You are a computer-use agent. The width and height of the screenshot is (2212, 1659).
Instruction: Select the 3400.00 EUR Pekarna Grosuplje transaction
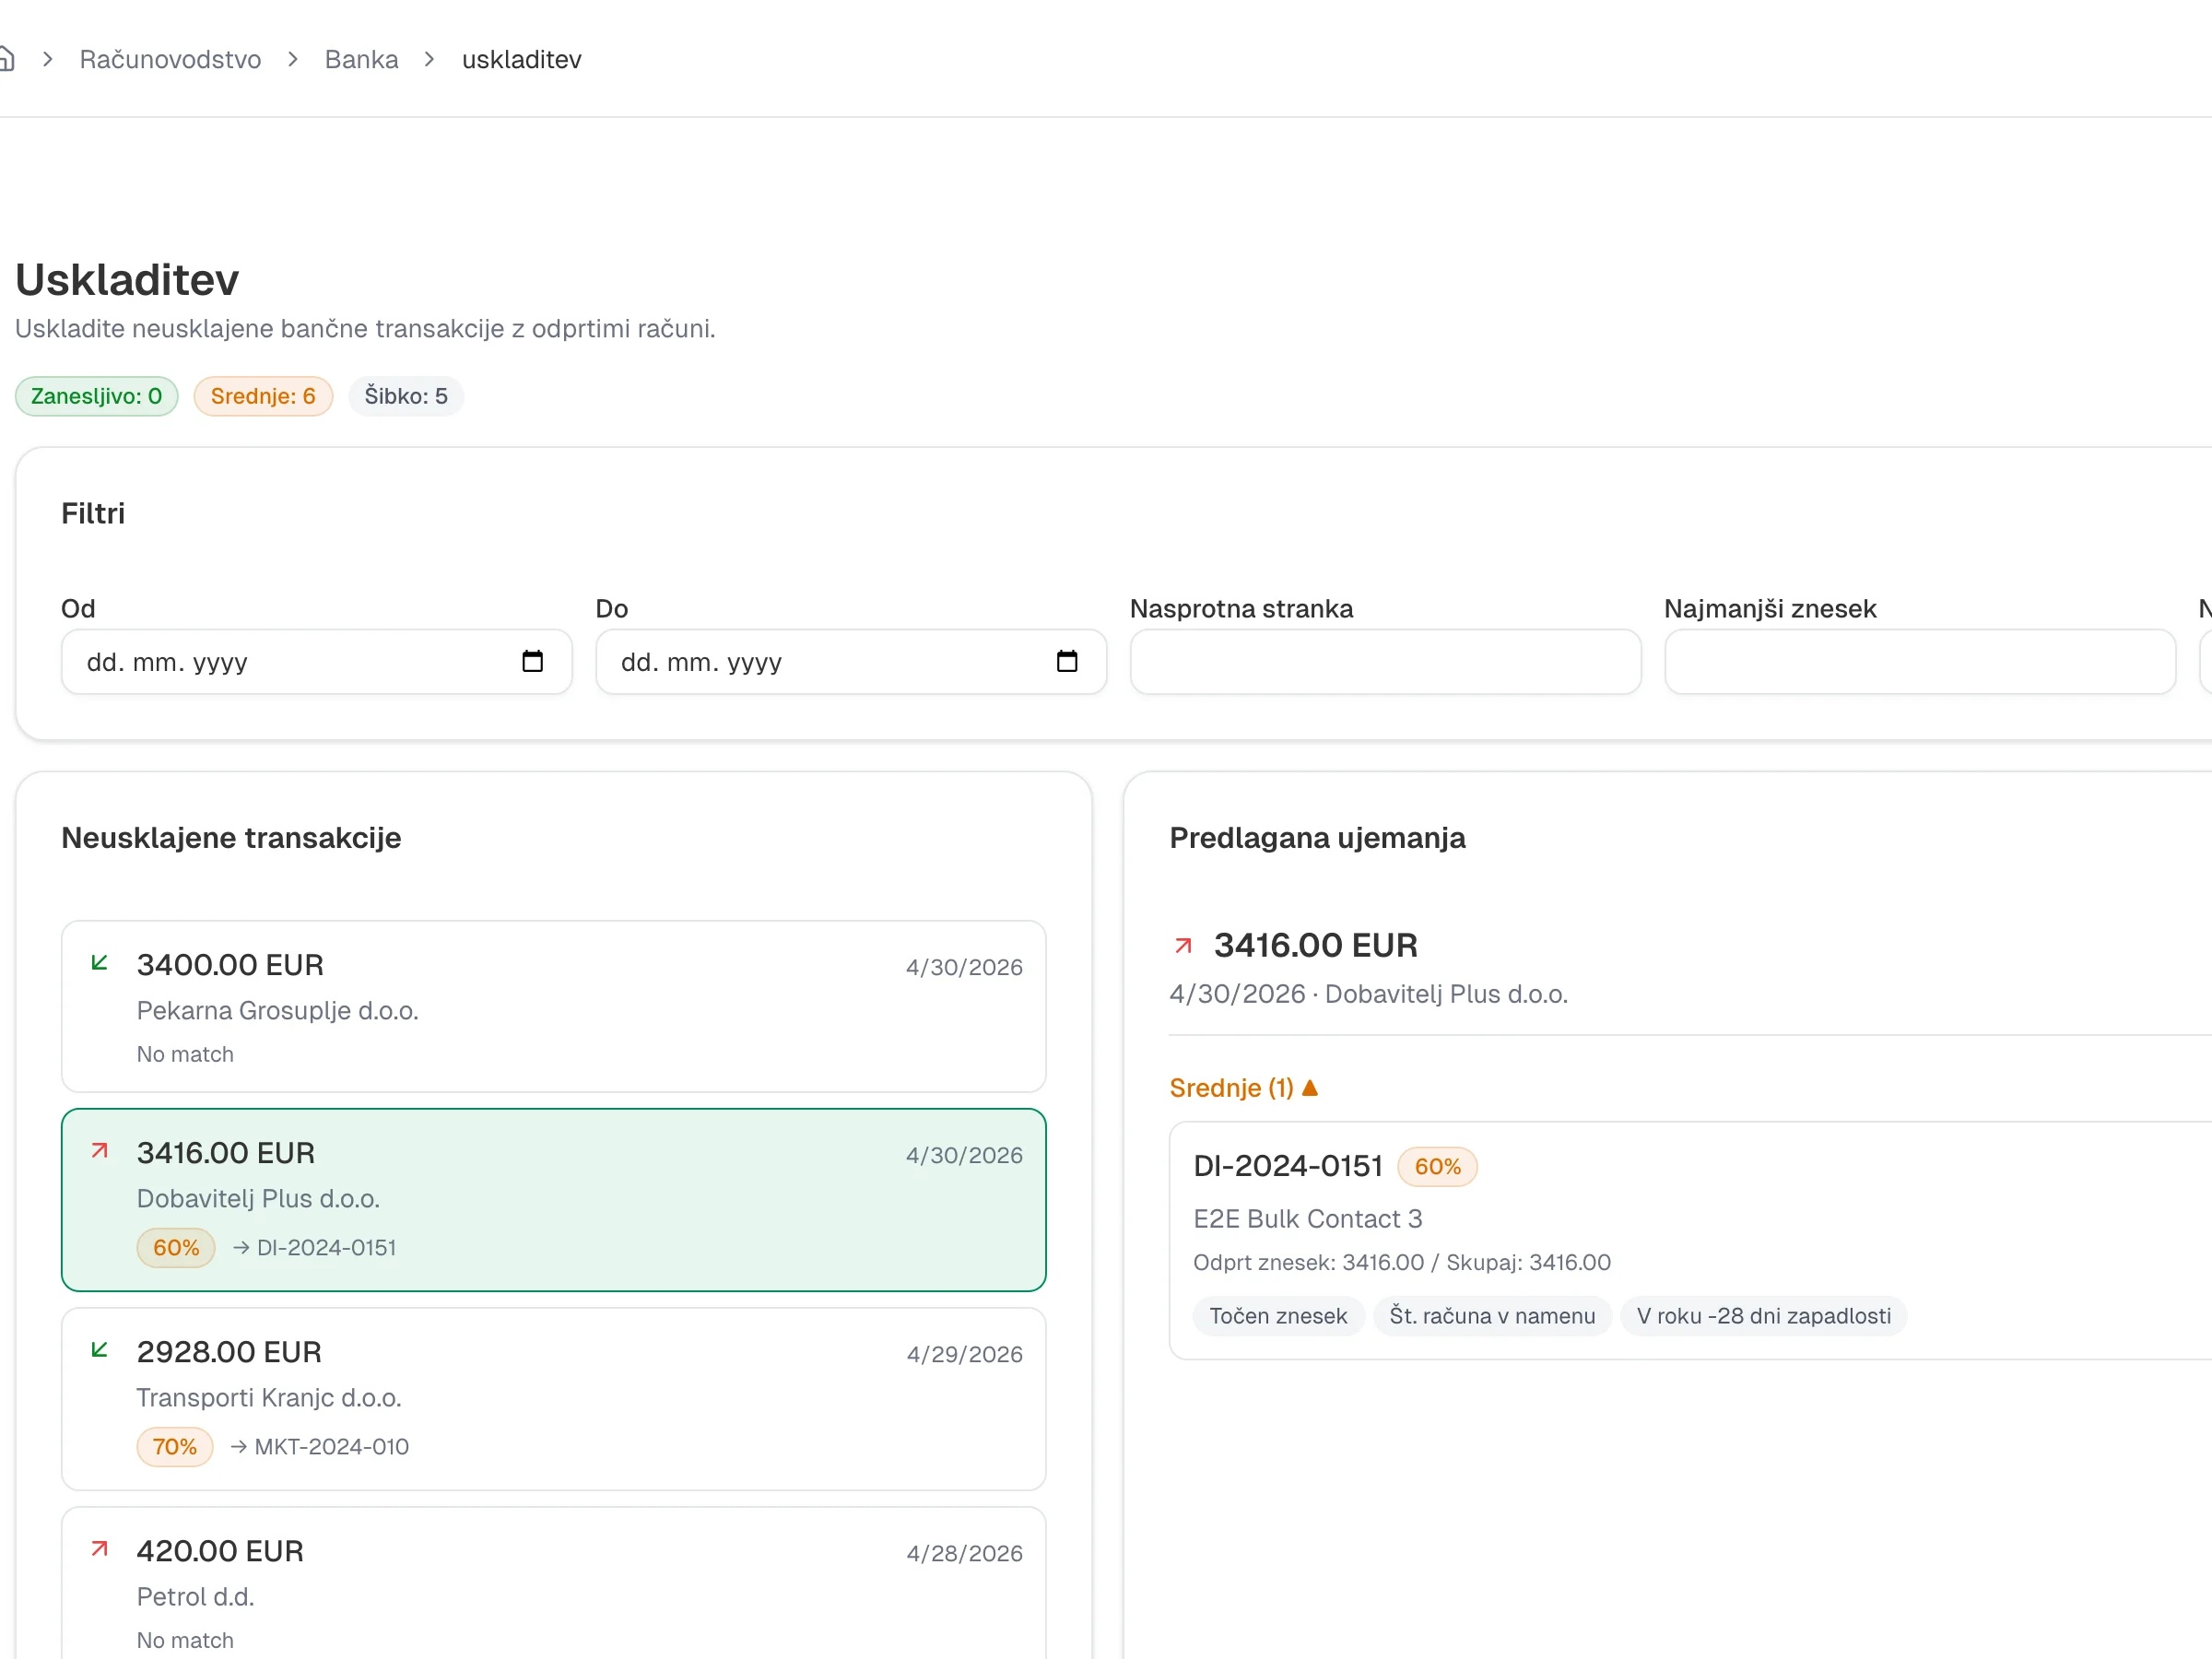pos(553,1006)
